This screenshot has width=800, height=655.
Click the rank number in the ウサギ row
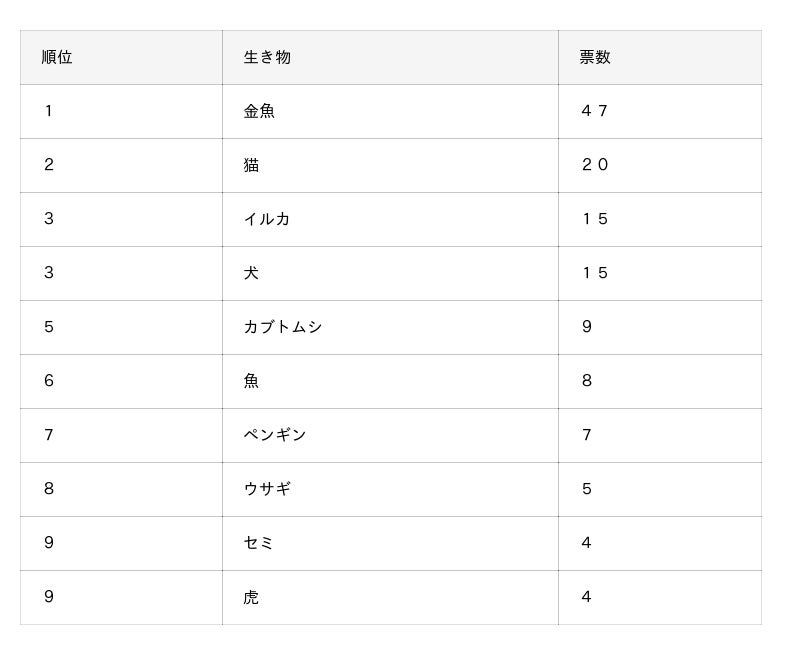tap(49, 489)
